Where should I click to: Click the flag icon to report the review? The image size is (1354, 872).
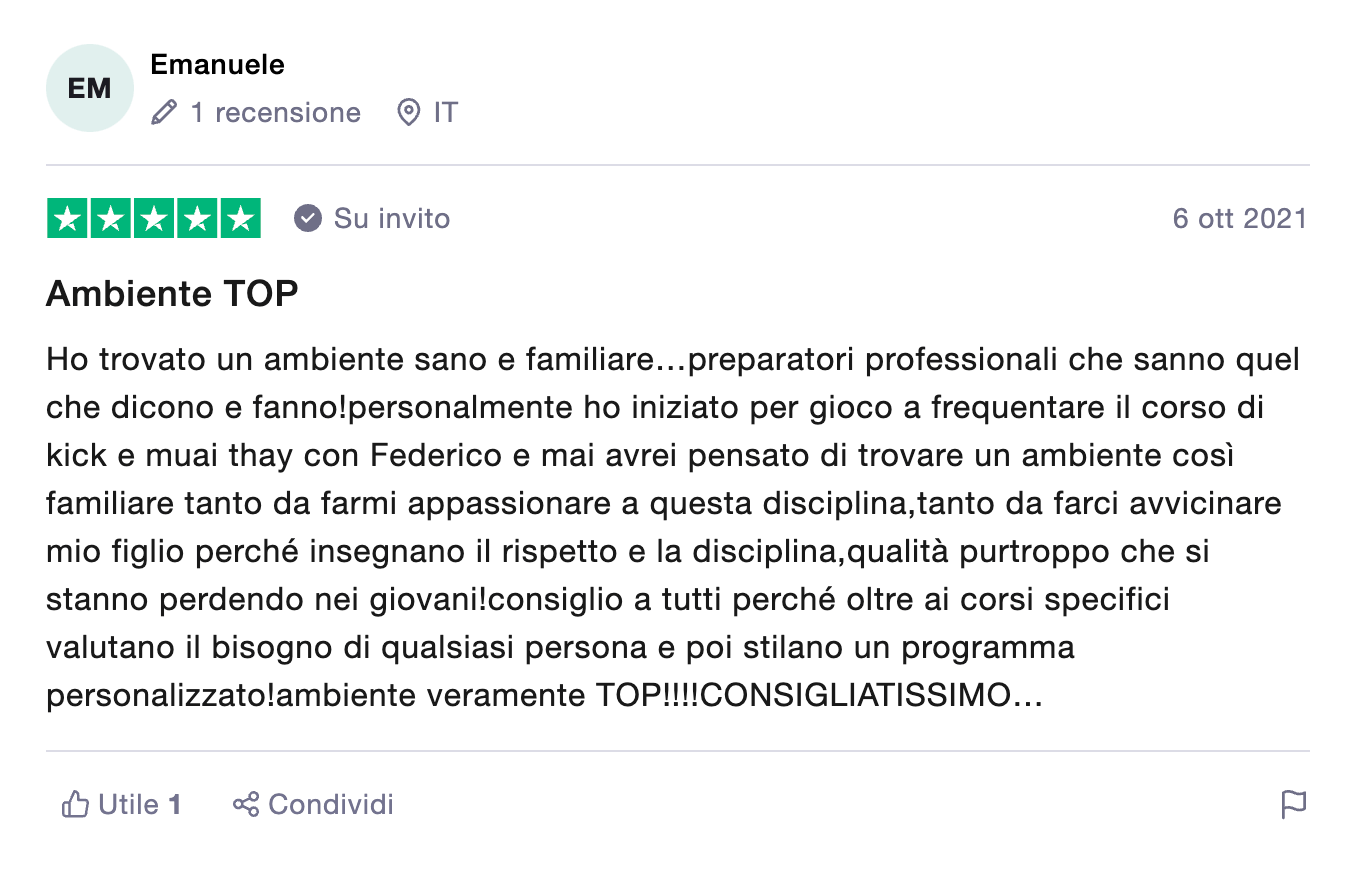point(1295,803)
